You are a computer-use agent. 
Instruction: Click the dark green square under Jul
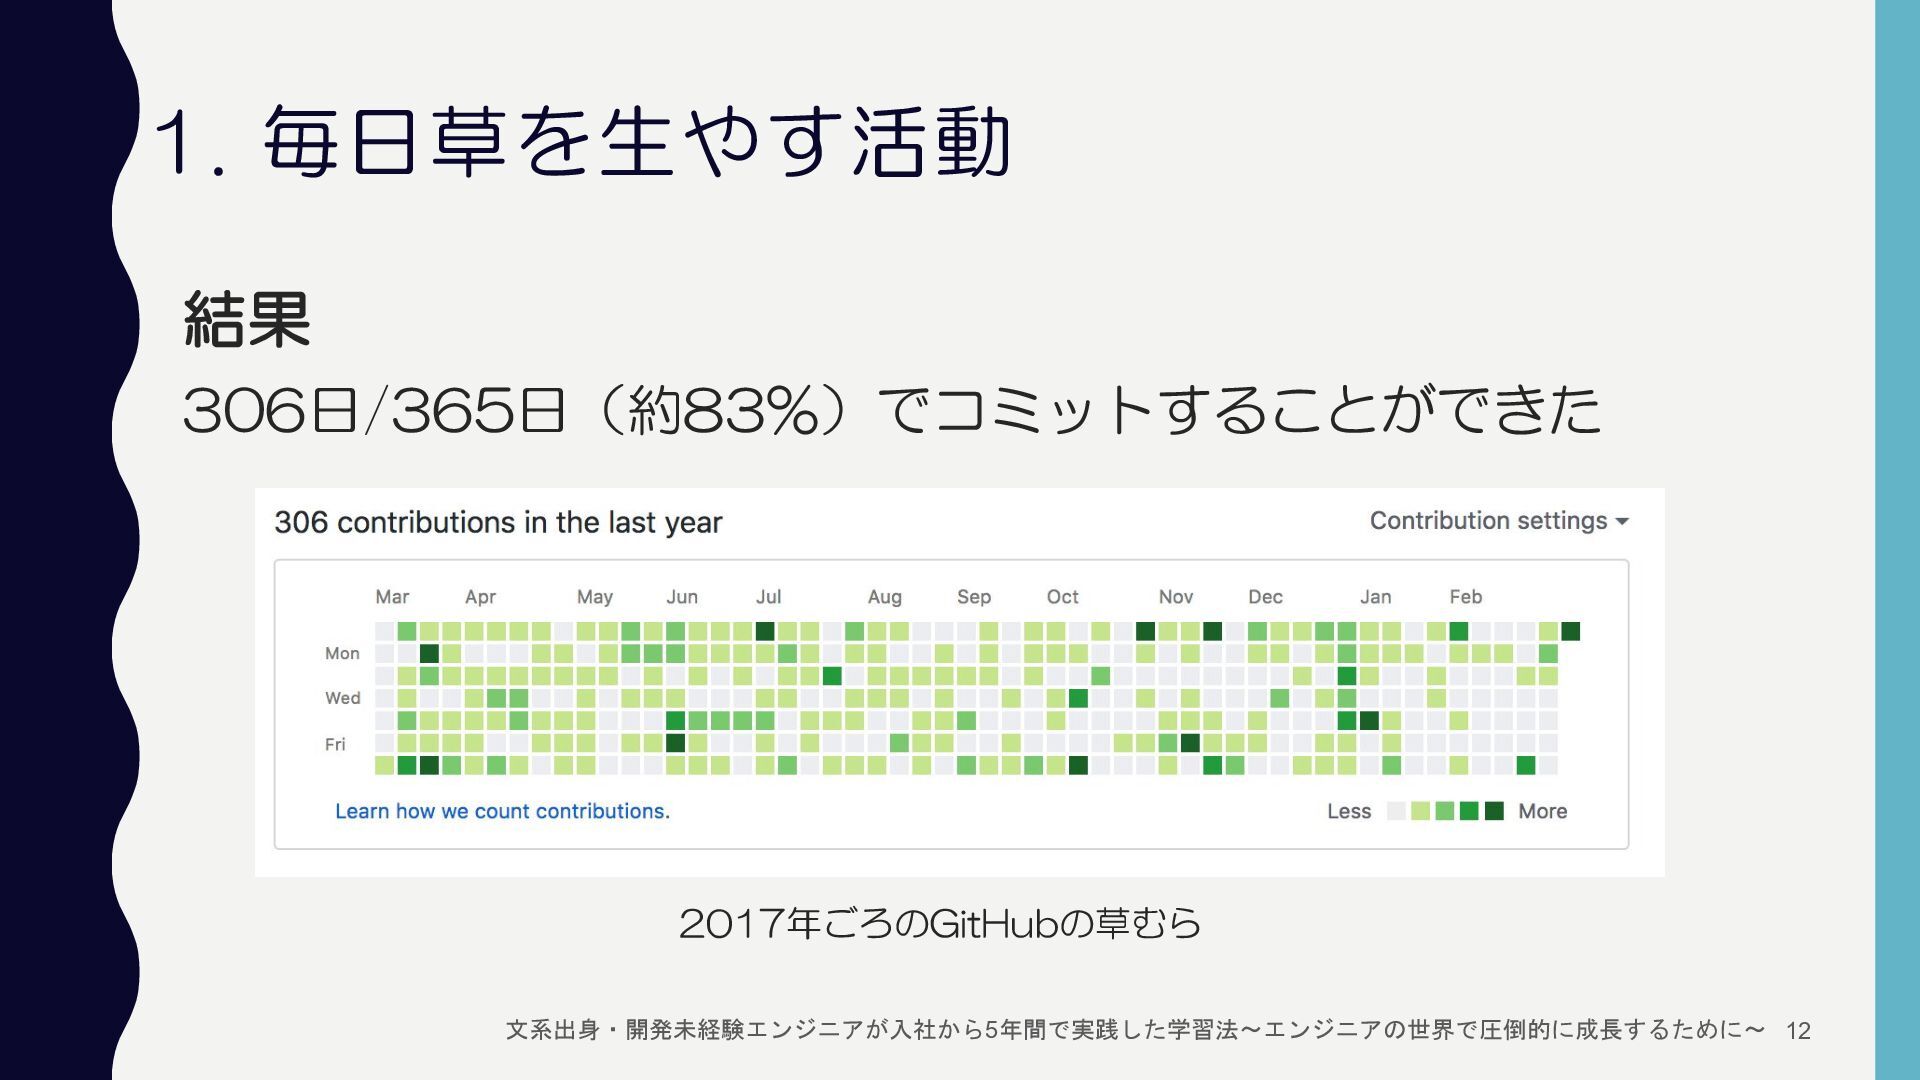click(x=765, y=631)
